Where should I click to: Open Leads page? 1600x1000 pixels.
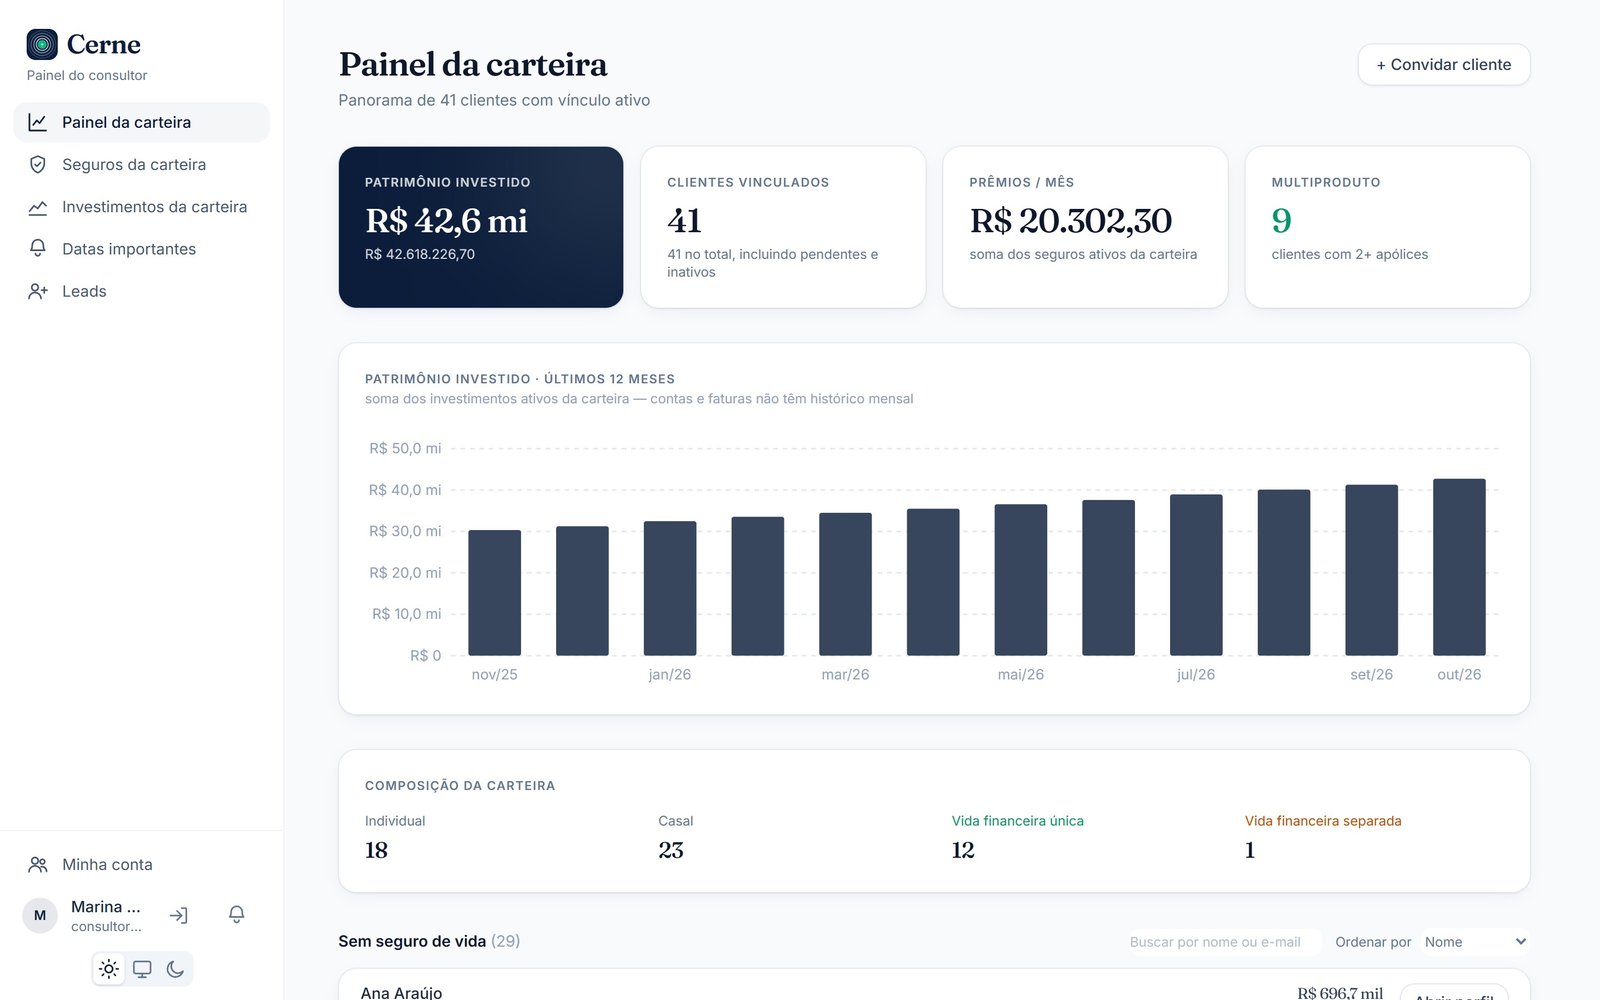click(x=141, y=291)
